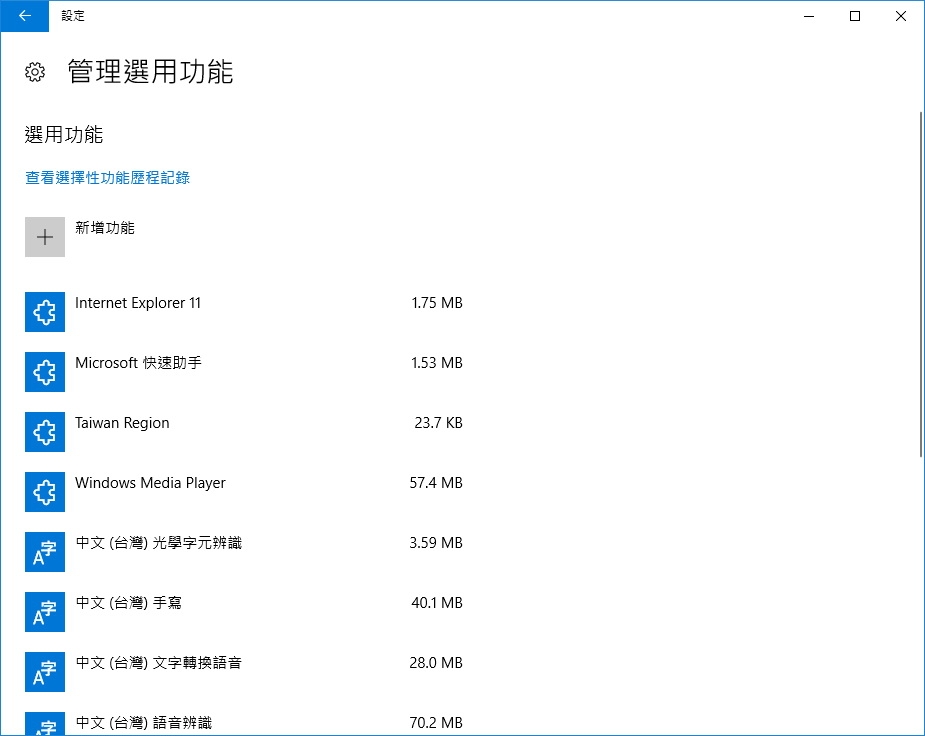Image resolution: width=925 pixels, height=736 pixels.
Task: Click the Taiwan Region puzzle icon
Action: [x=45, y=432]
